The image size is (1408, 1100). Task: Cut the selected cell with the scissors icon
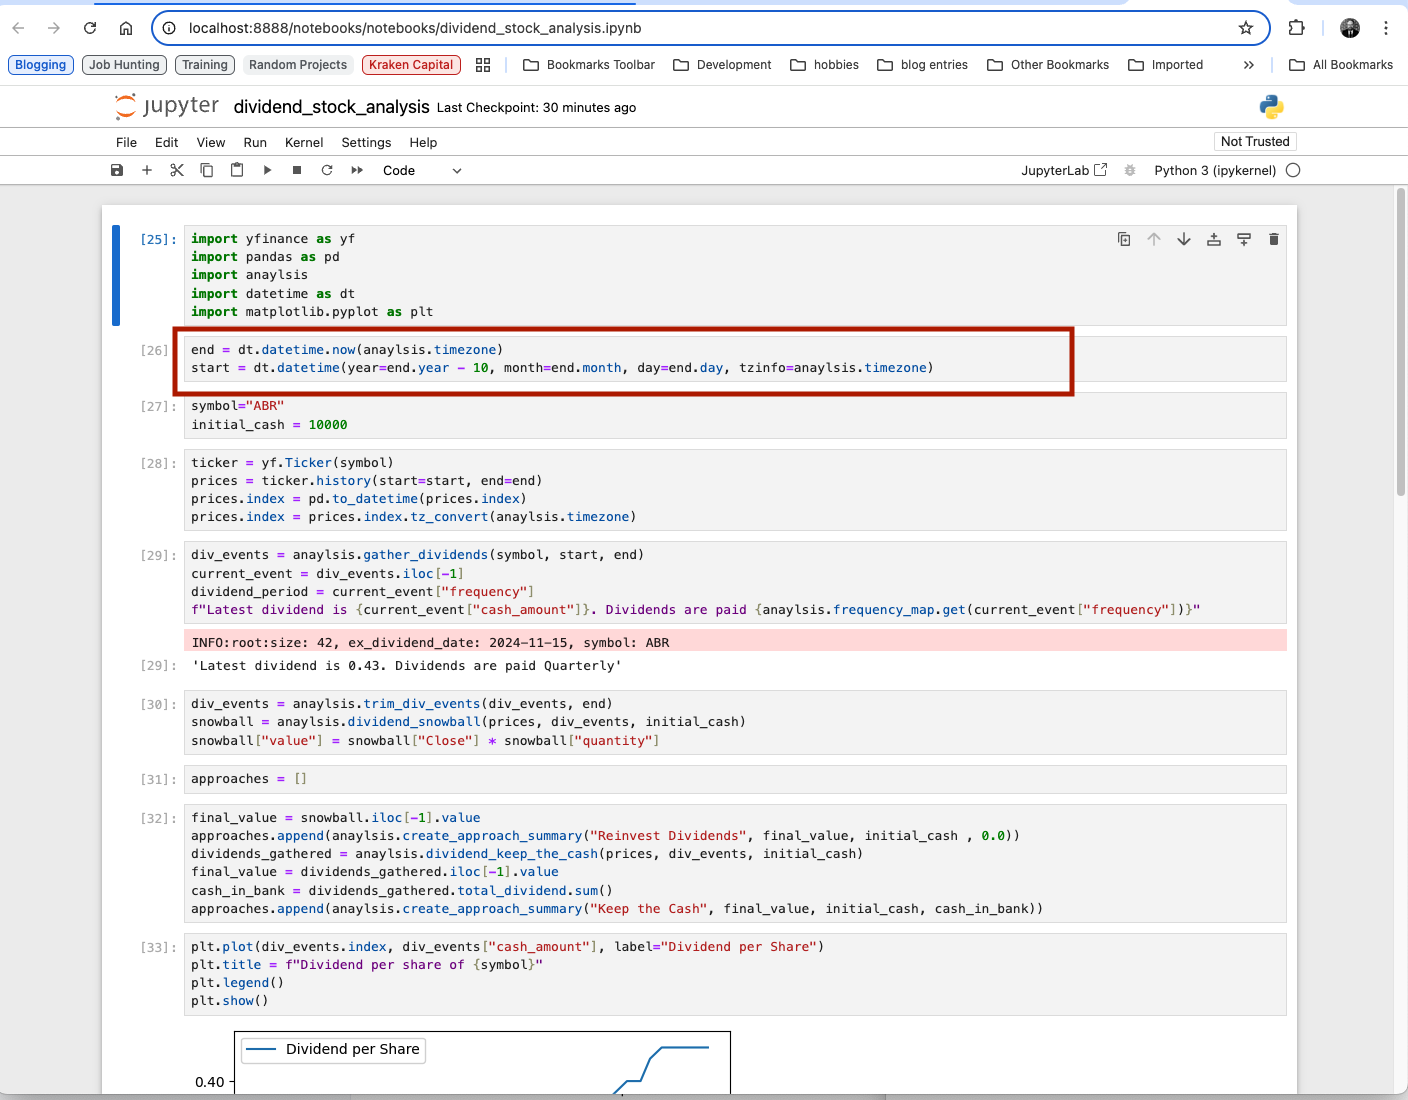177,170
